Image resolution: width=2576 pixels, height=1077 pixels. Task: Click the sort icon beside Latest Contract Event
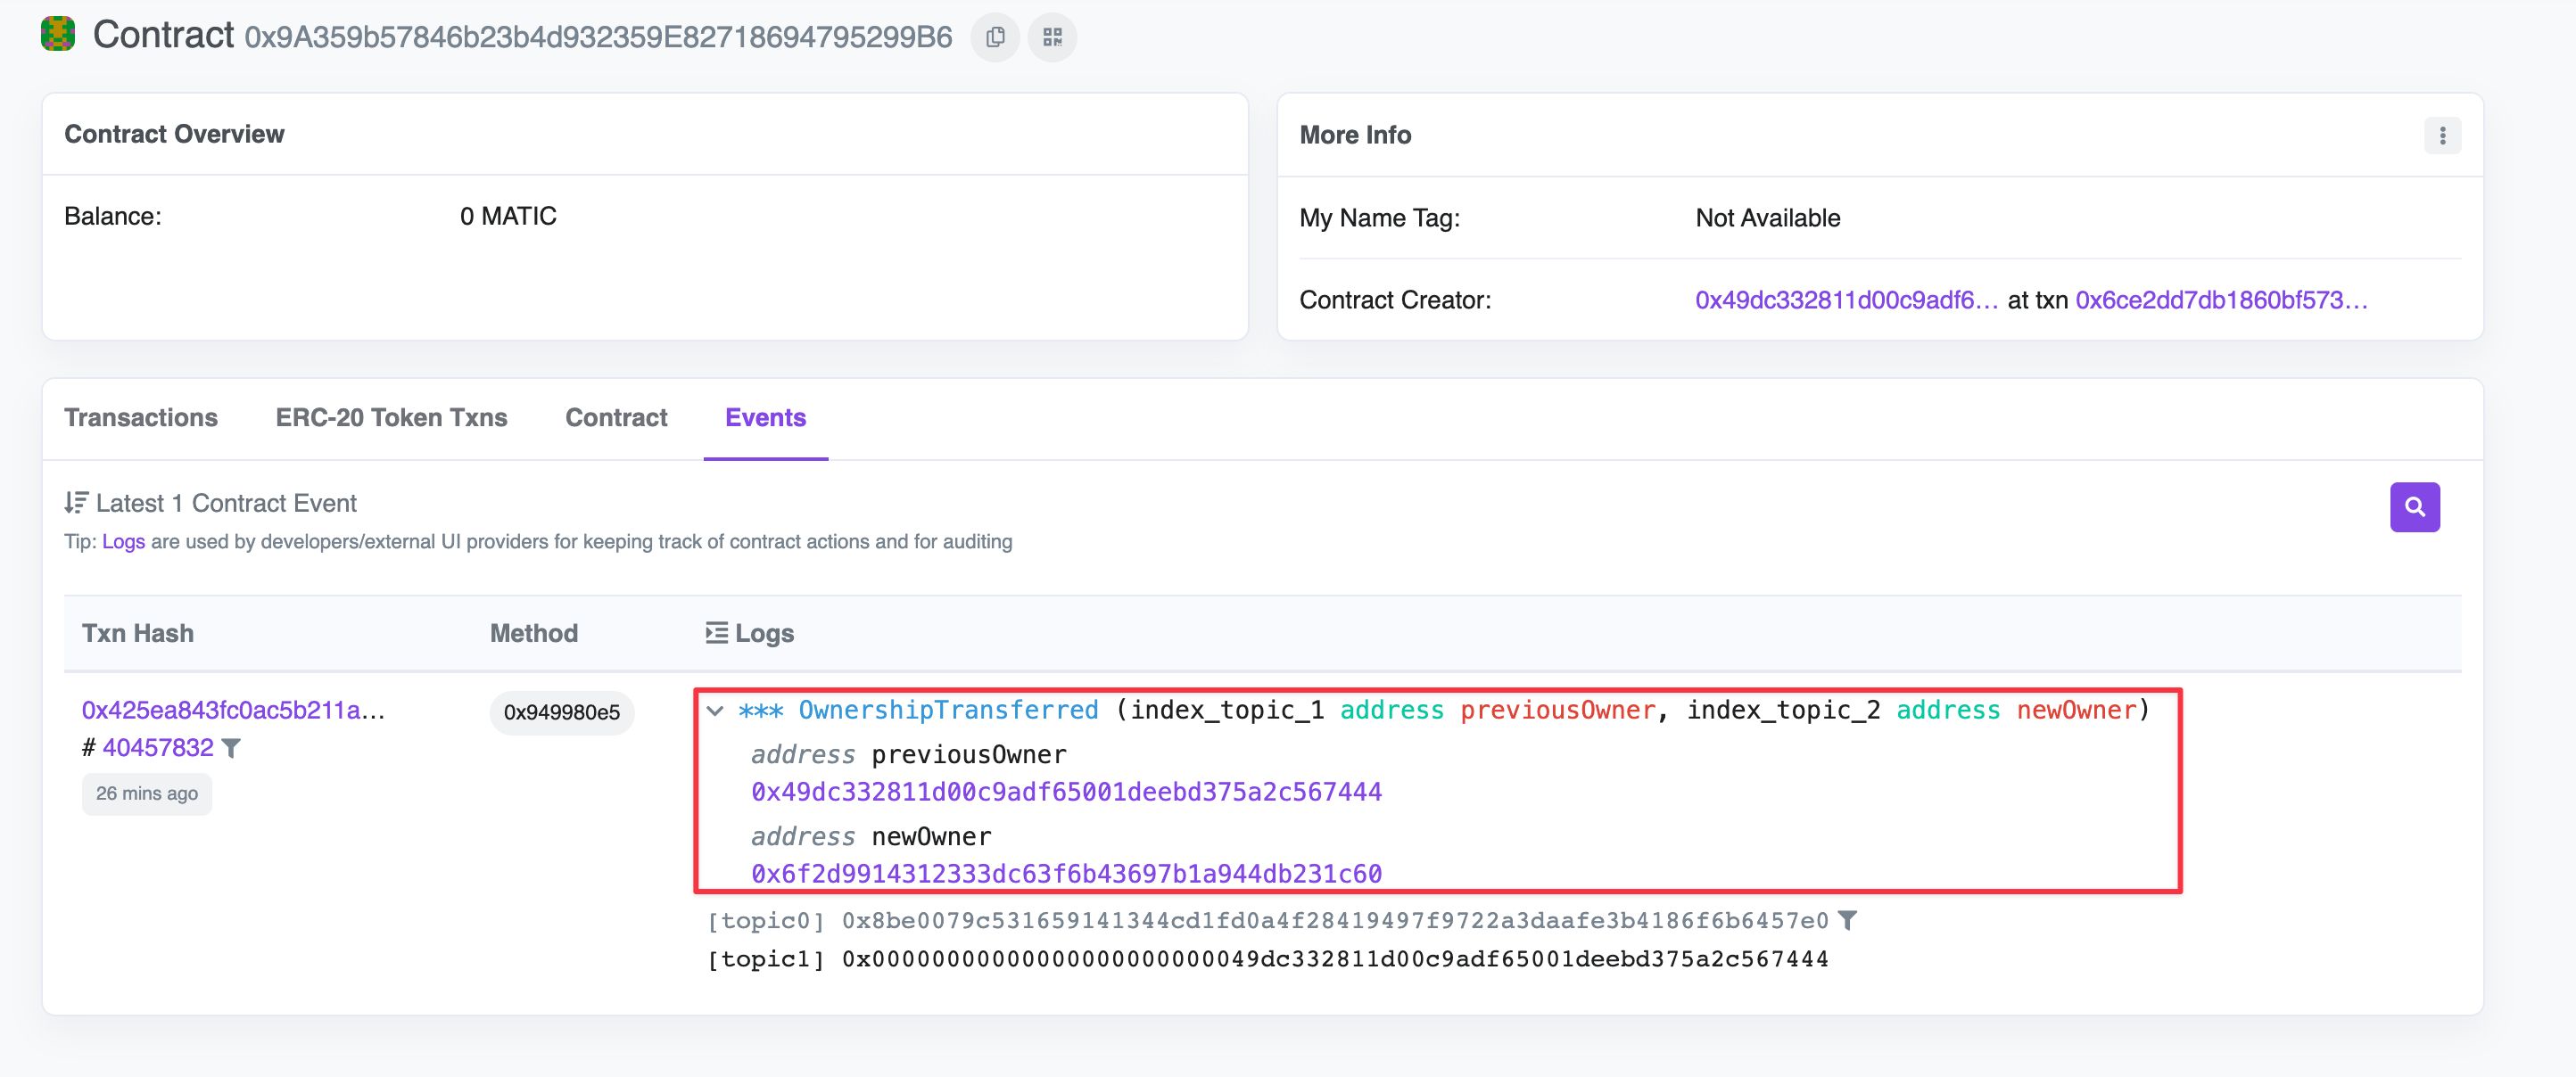click(76, 502)
